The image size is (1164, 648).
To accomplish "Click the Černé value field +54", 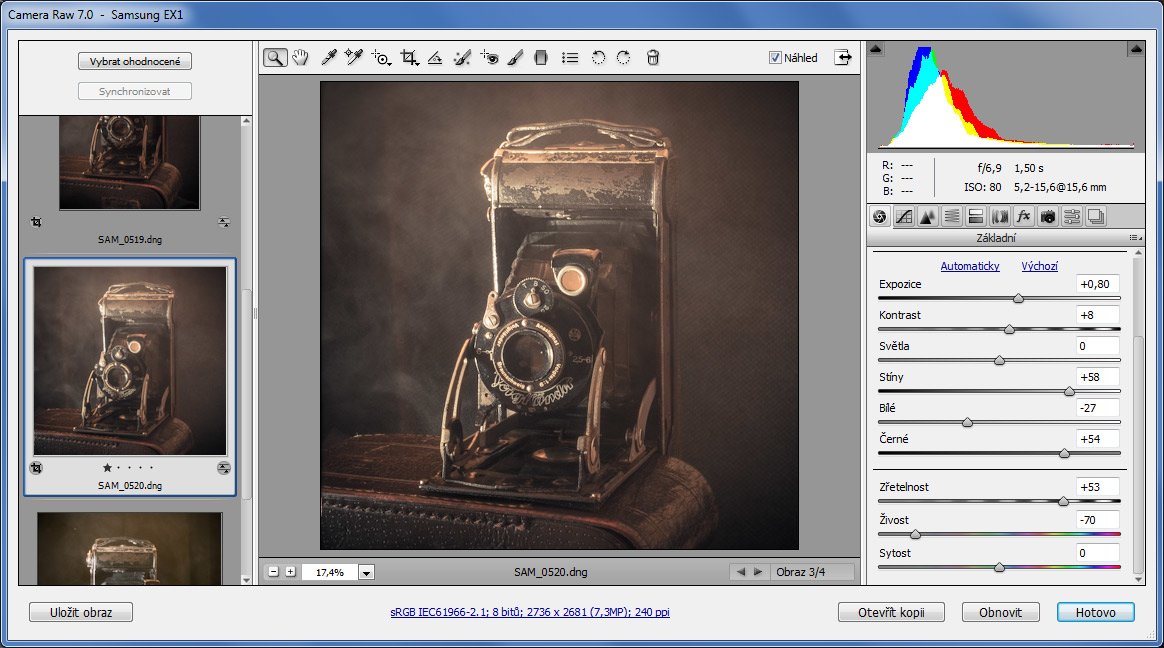I will point(1097,439).
